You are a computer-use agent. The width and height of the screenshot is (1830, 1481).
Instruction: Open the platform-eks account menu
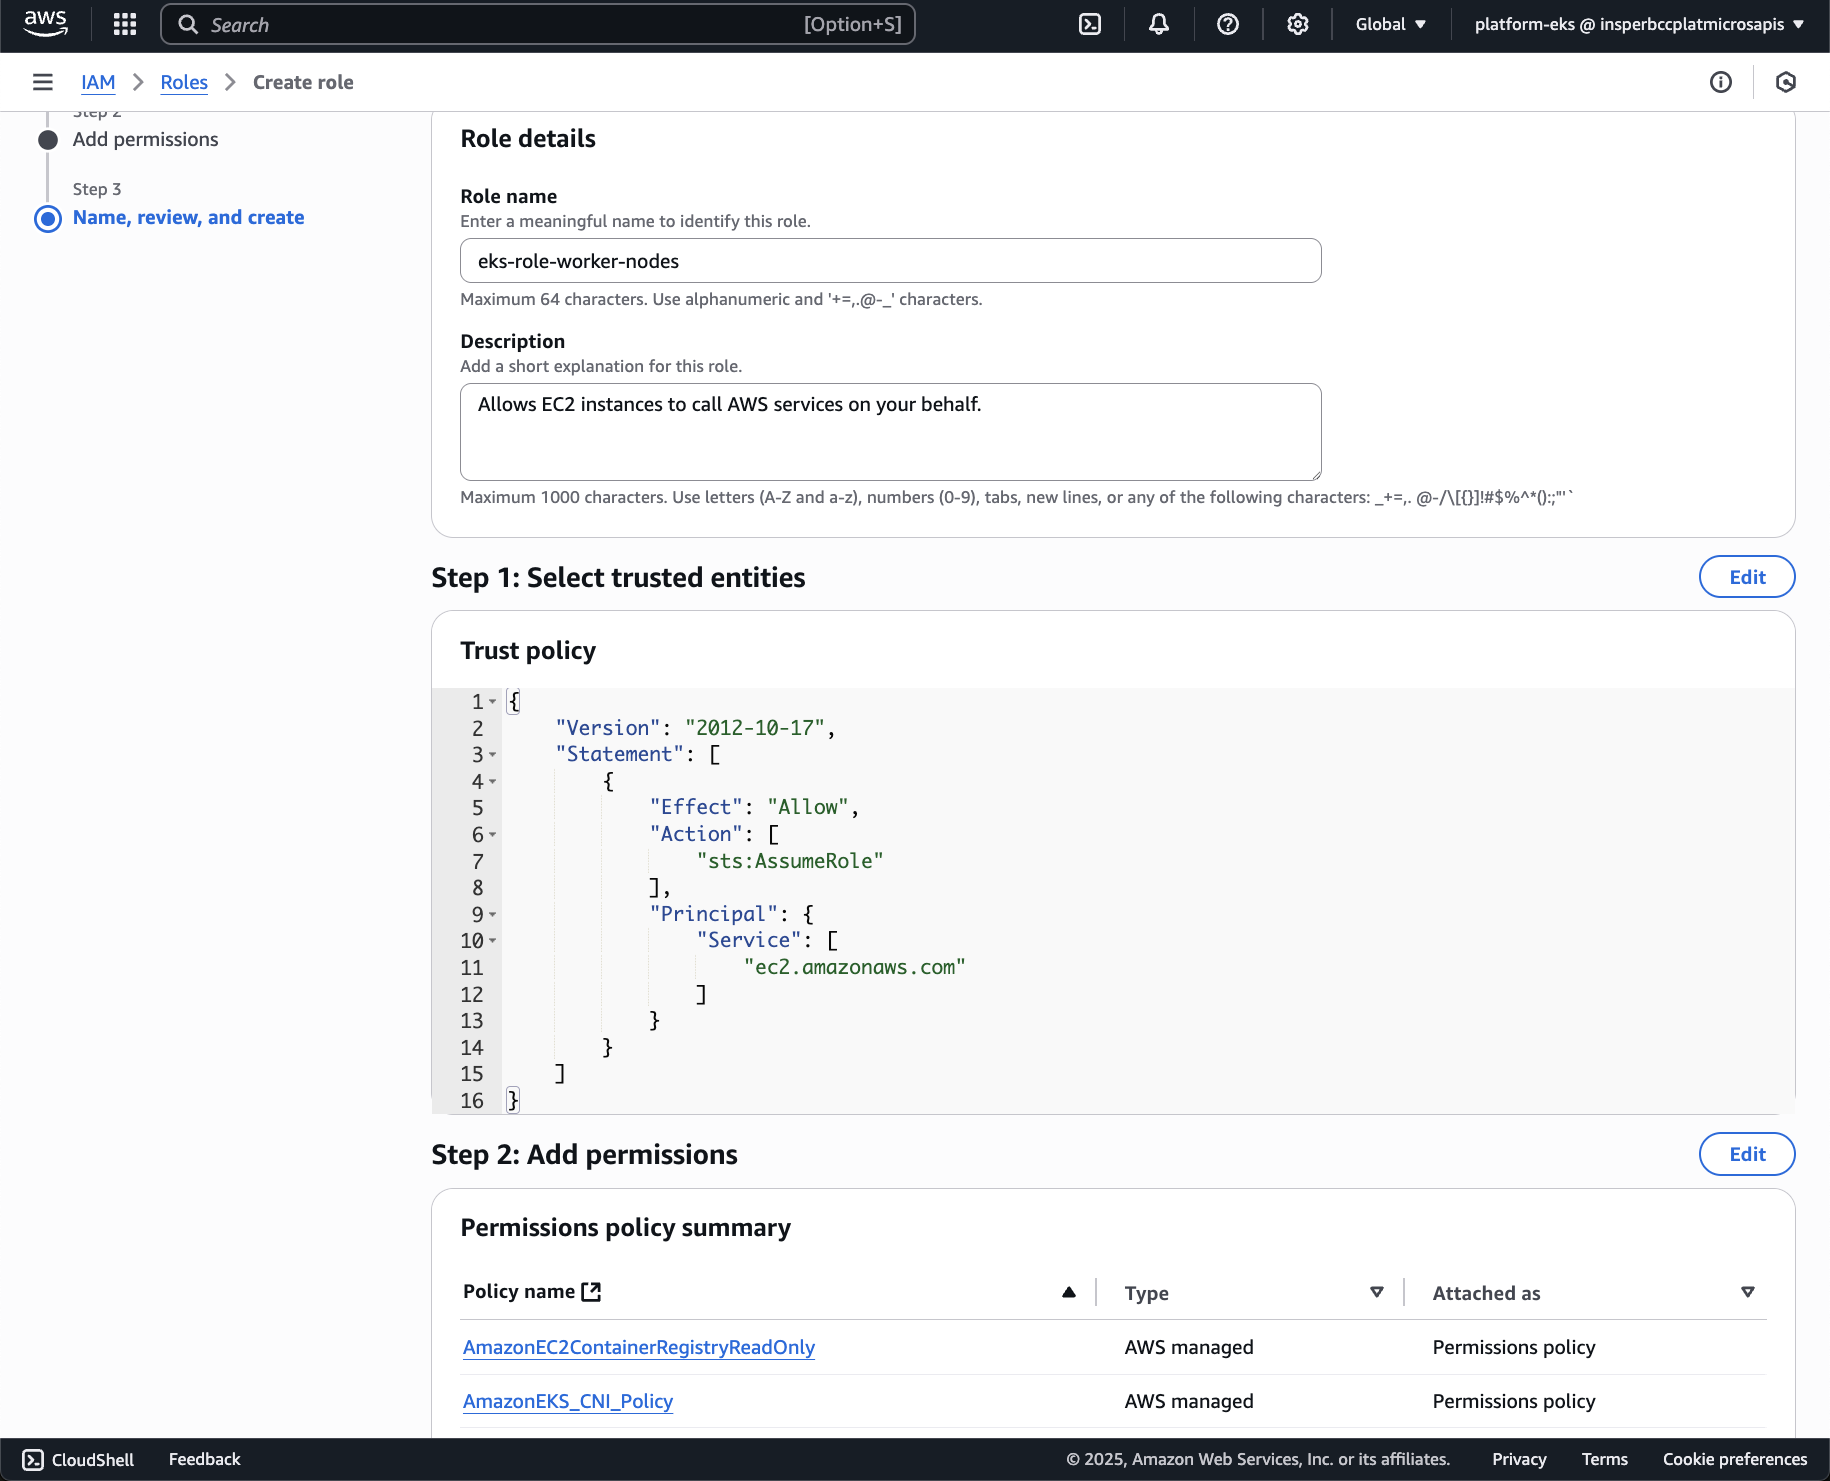[x=1638, y=24]
